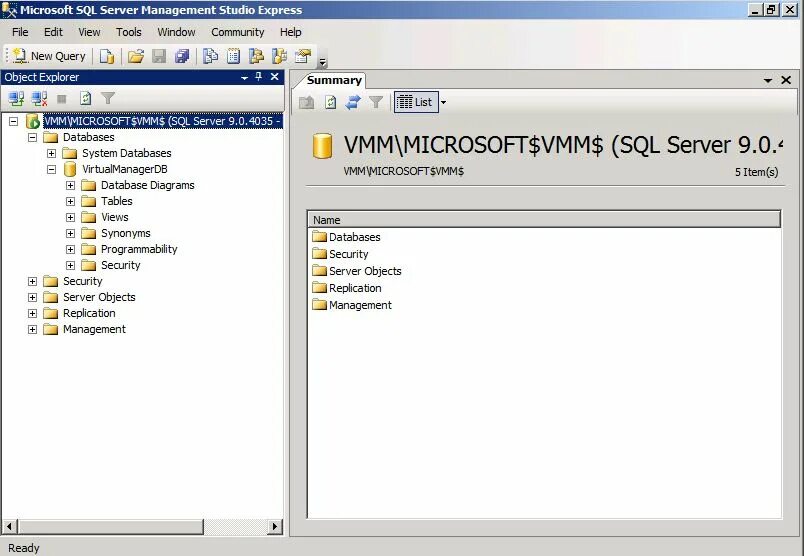Open the Community menu
Screen dimensions: 804x556
pyautogui.click(x=237, y=32)
